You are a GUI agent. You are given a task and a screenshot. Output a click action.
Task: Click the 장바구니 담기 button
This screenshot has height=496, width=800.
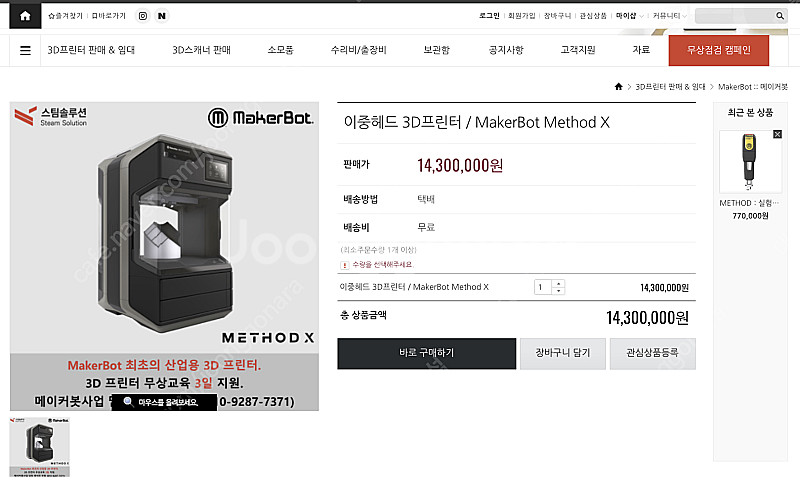pos(563,353)
